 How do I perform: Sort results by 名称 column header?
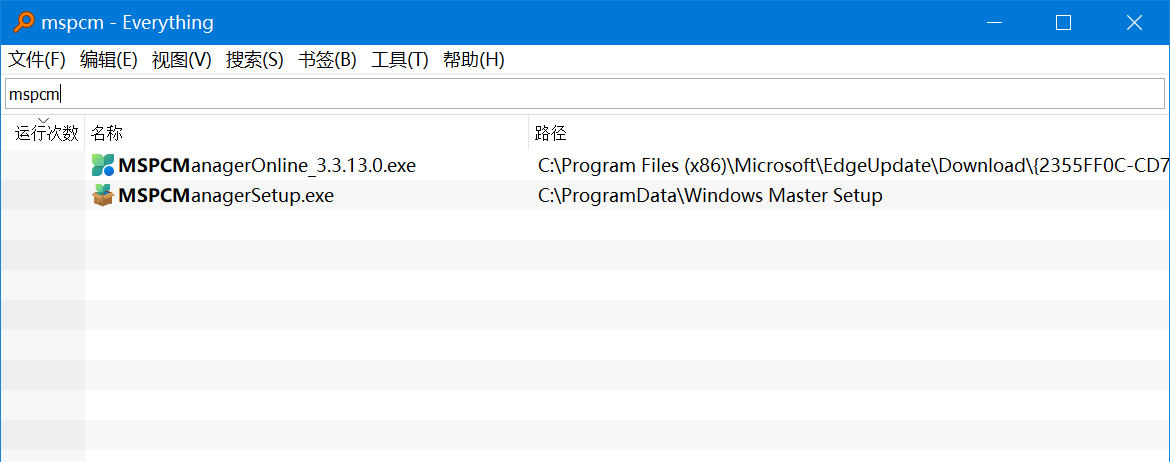(107, 133)
